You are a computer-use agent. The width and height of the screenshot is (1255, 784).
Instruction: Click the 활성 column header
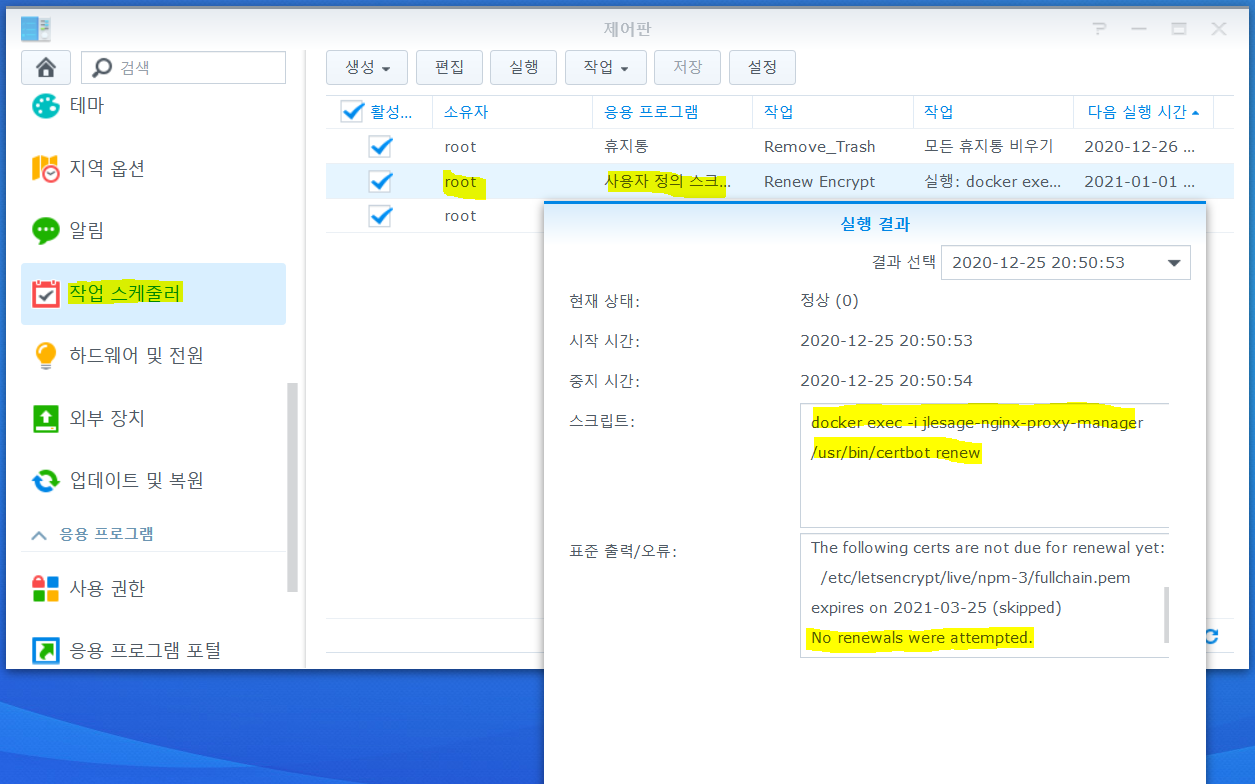tap(391, 112)
